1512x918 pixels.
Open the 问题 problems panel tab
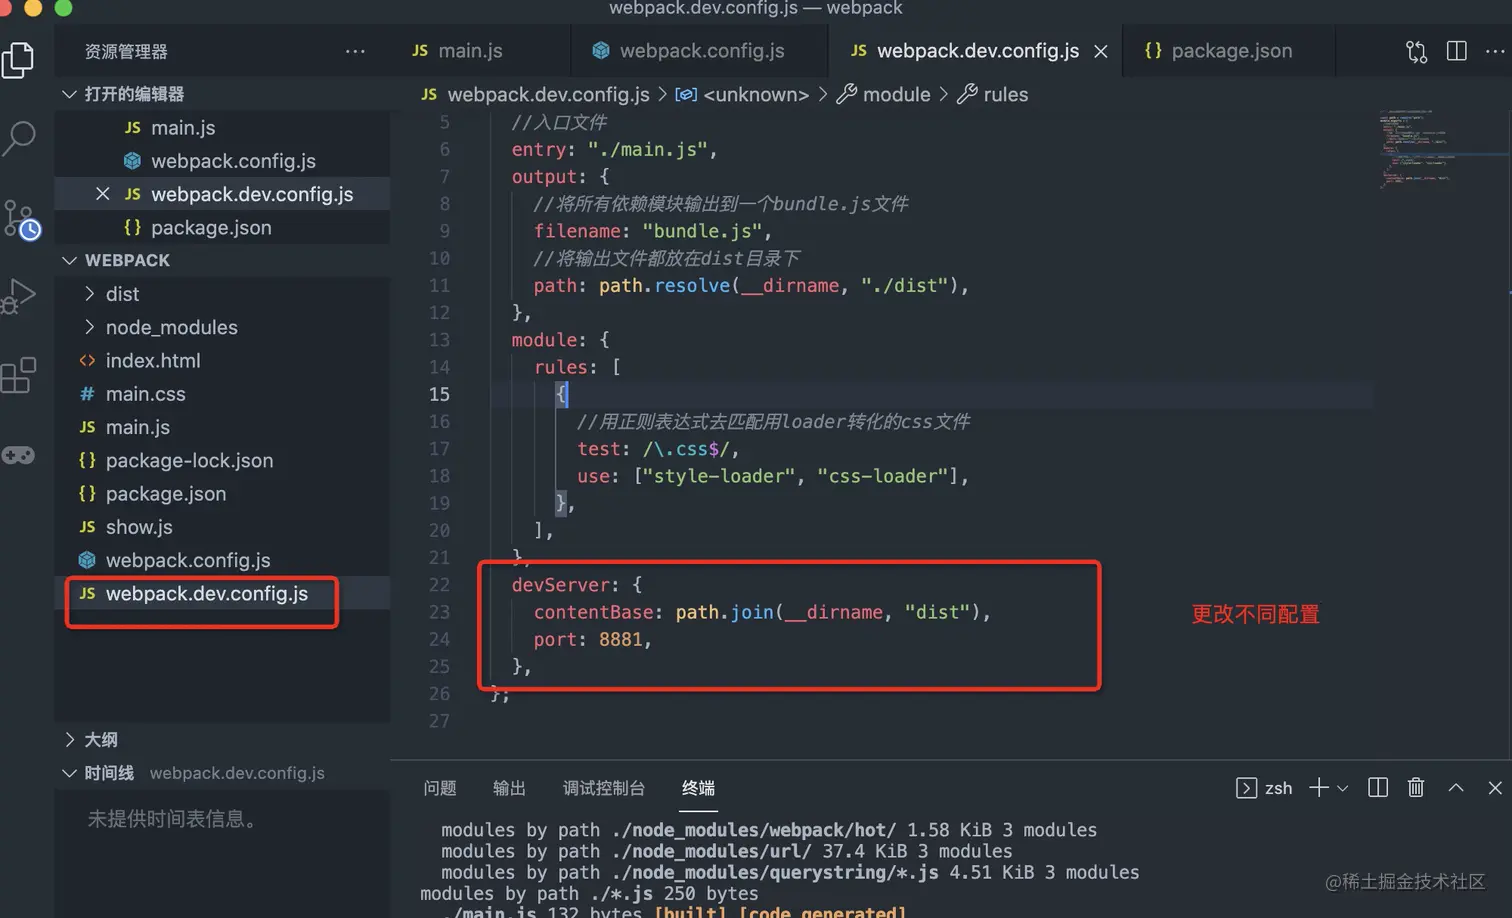pos(440,788)
